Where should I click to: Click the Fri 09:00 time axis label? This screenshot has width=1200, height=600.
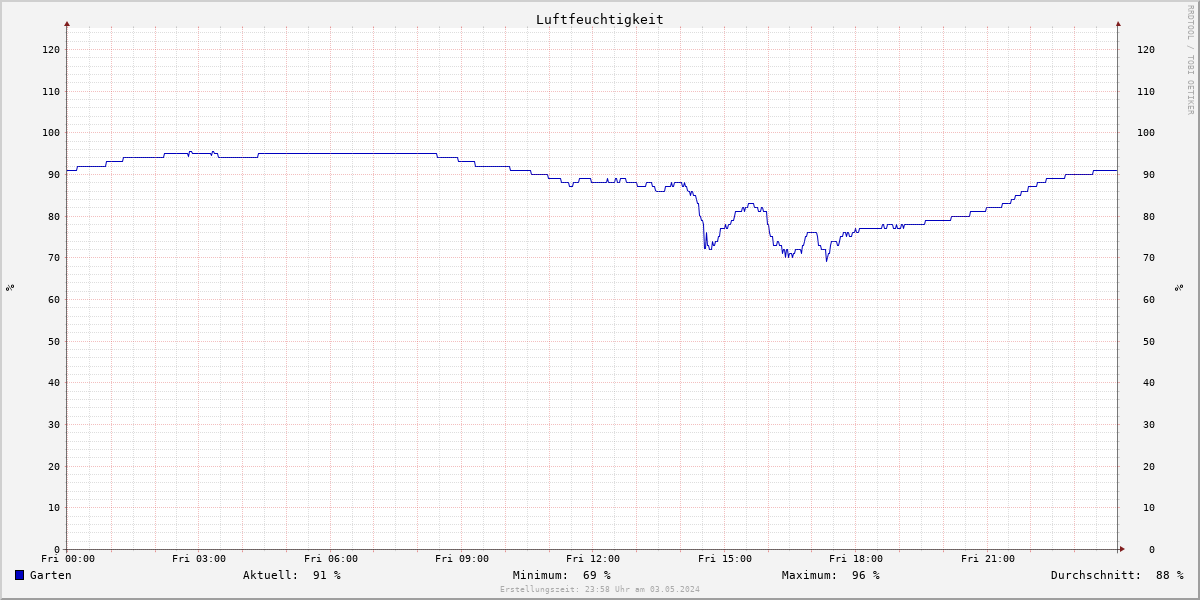pos(462,559)
